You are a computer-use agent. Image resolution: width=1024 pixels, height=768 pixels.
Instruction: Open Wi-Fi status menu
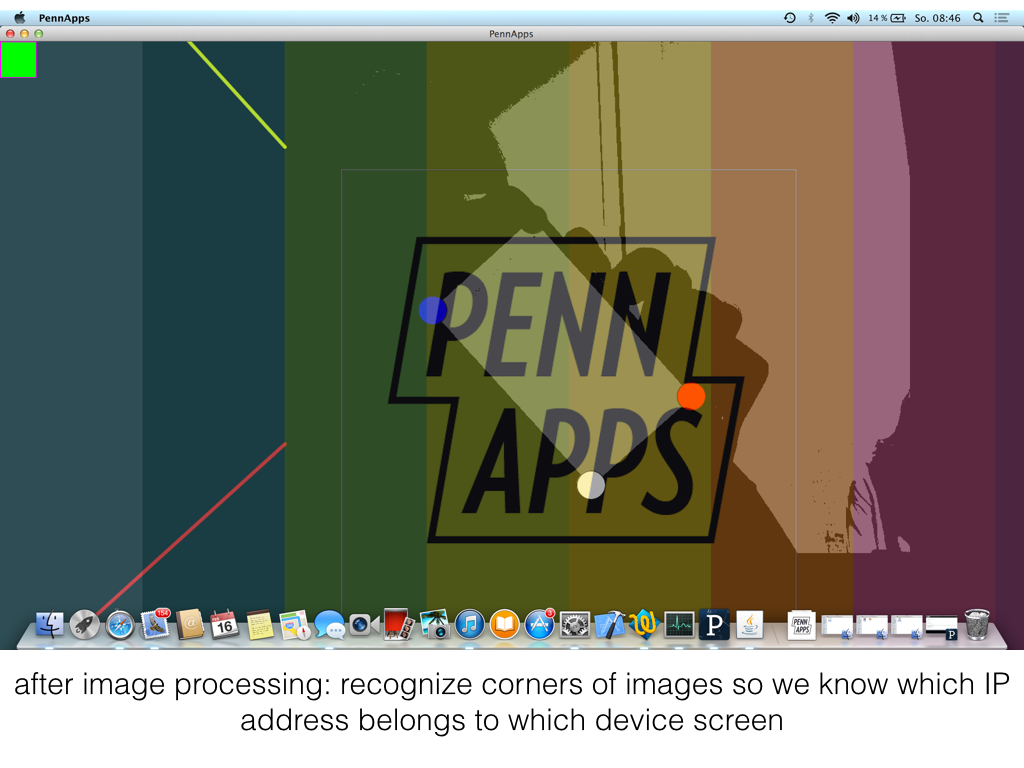click(x=832, y=18)
